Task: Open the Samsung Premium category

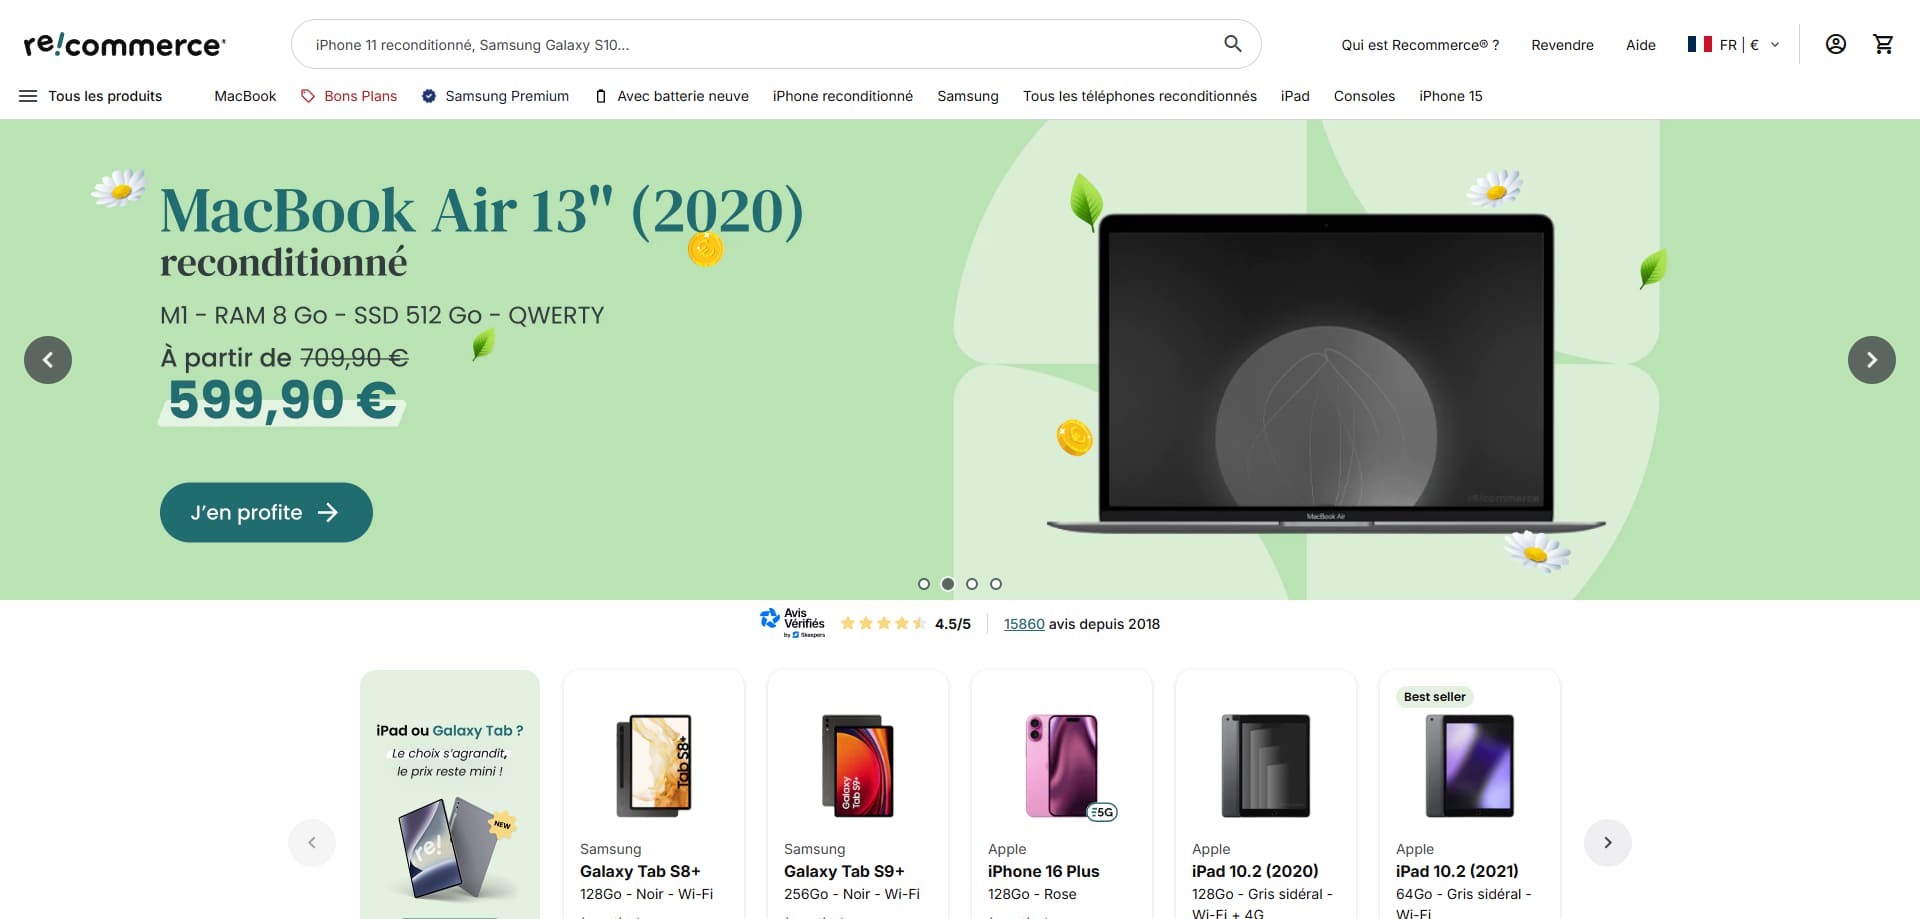Action: 495,96
